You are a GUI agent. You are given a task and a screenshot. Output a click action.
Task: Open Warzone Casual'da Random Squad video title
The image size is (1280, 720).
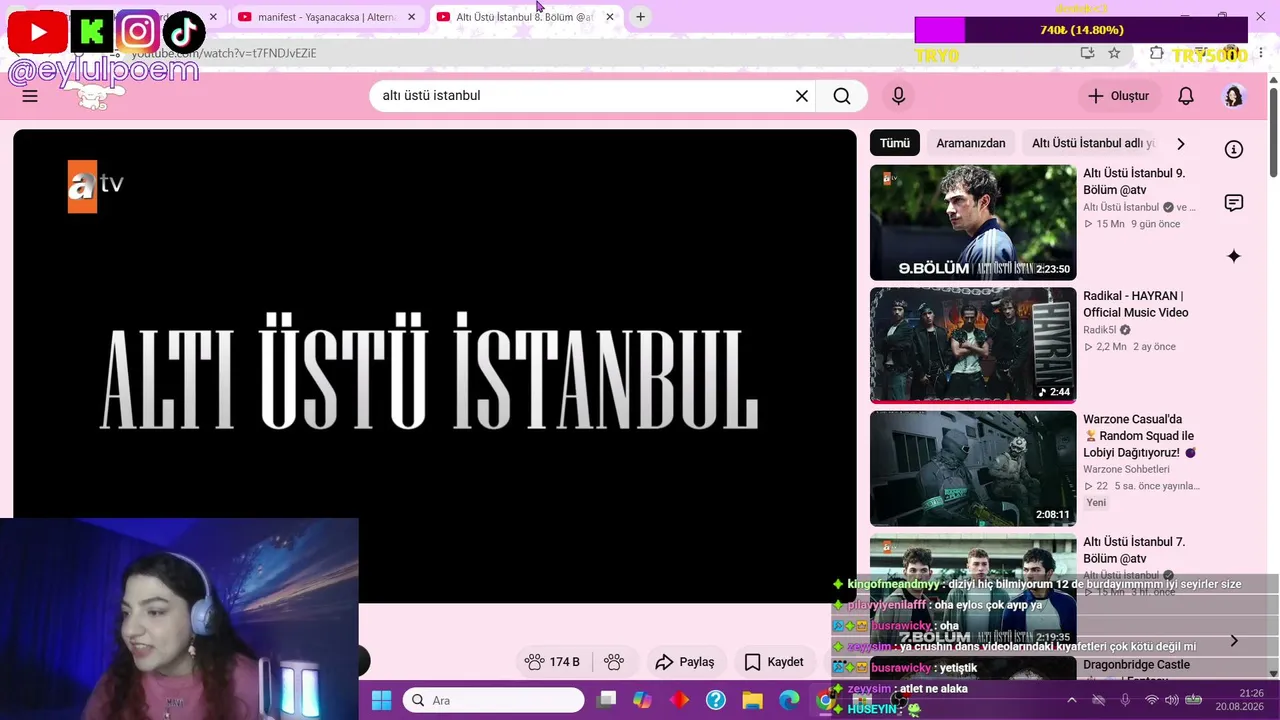click(1139, 436)
